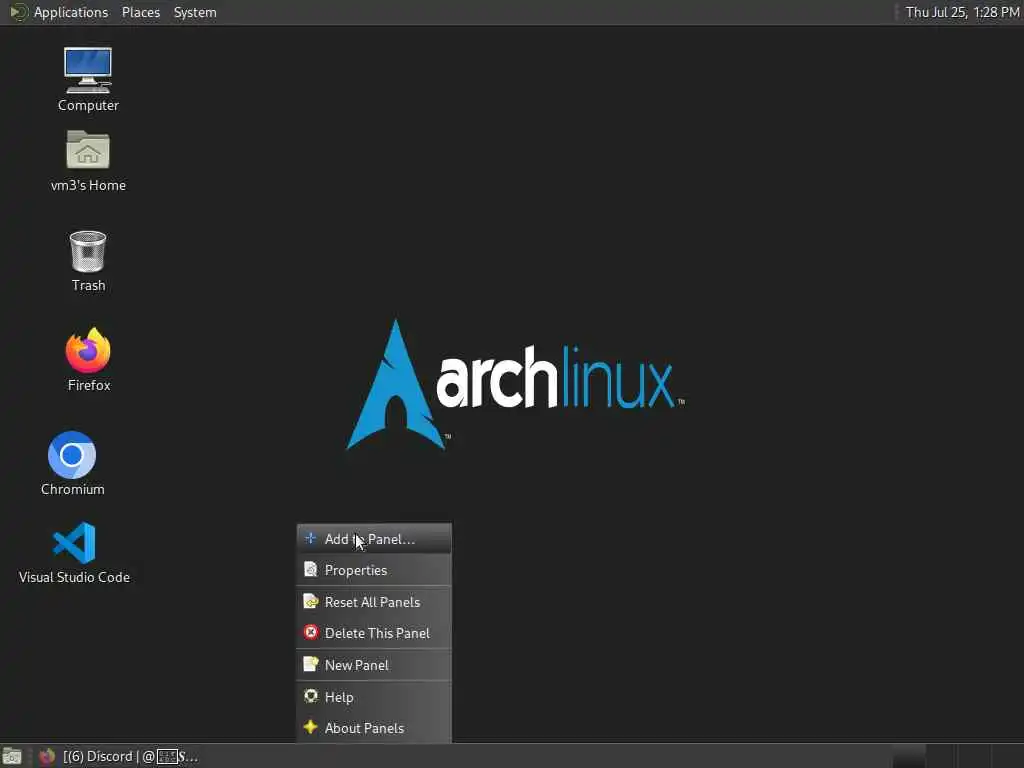Select About Panels entry
This screenshot has width=1024, height=768.
[374, 728]
